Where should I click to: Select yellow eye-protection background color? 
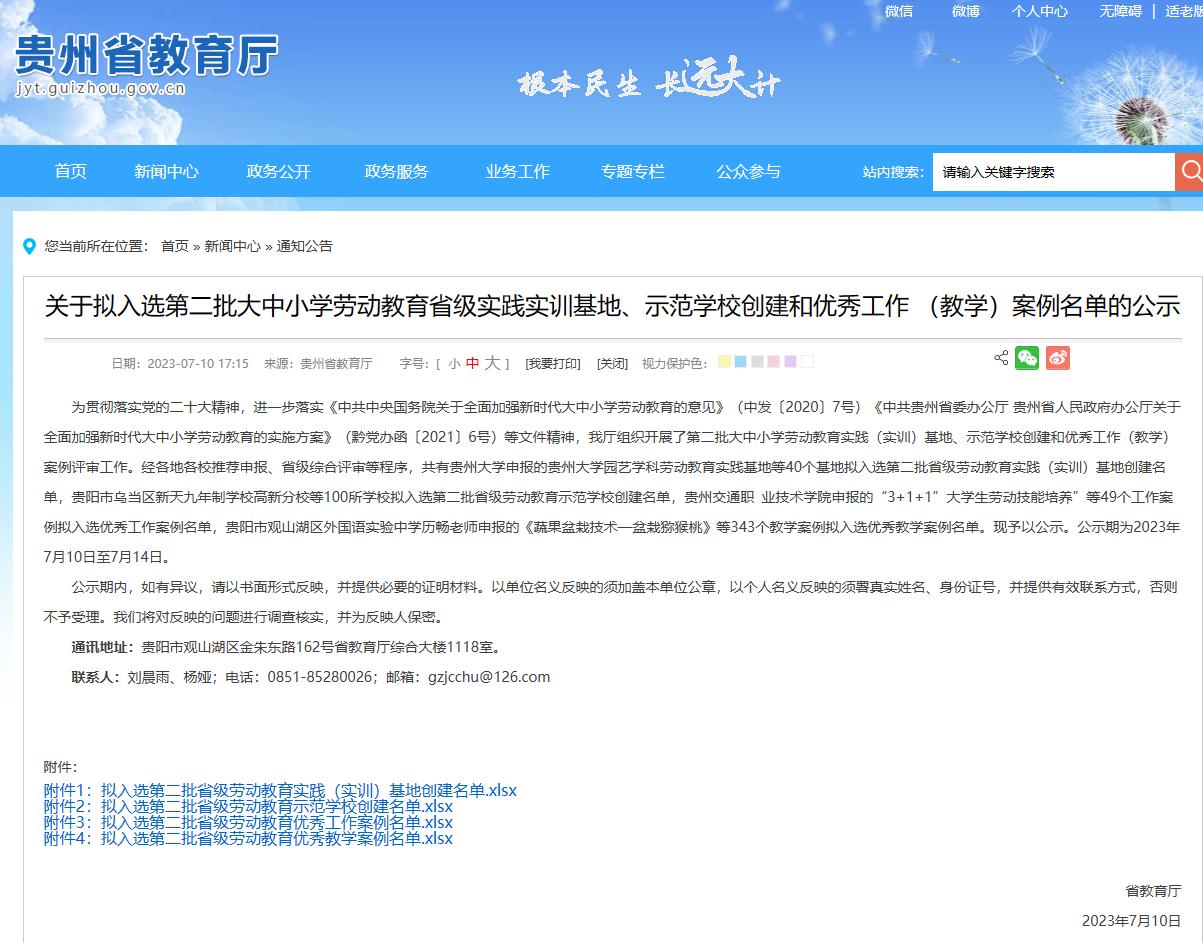pos(724,362)
